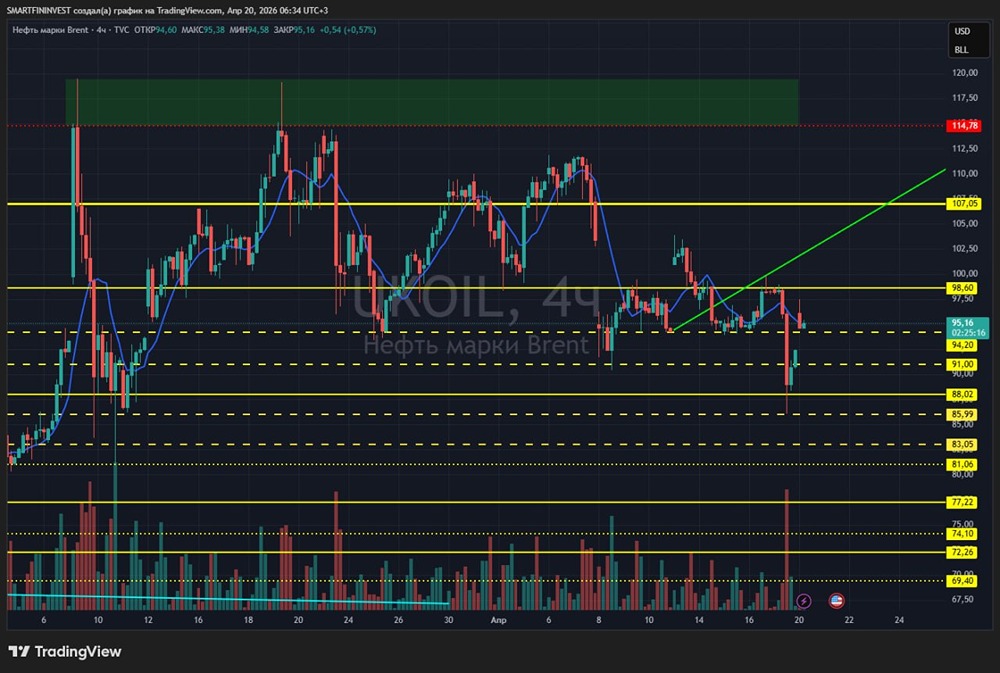
Task: Click the 91,00 price level label
Action: tap(964, 365)
